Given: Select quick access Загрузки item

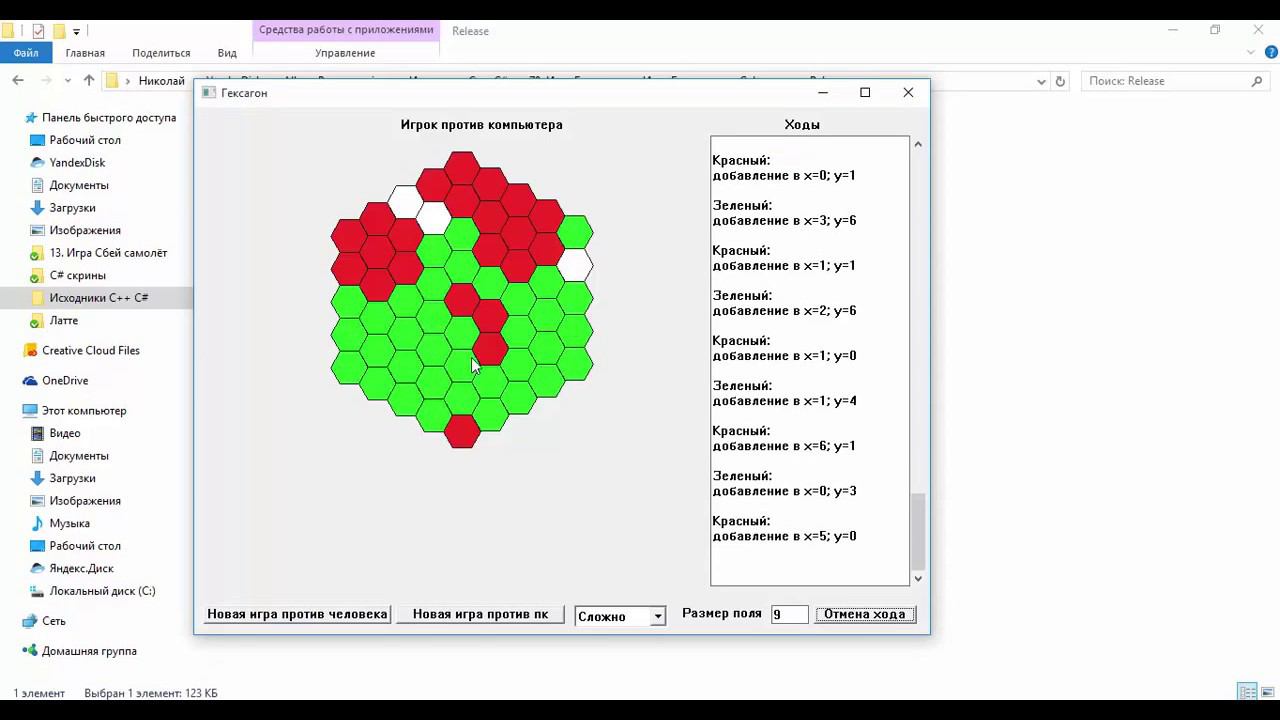Looking at the screenshot, I should tap(72, 208).
